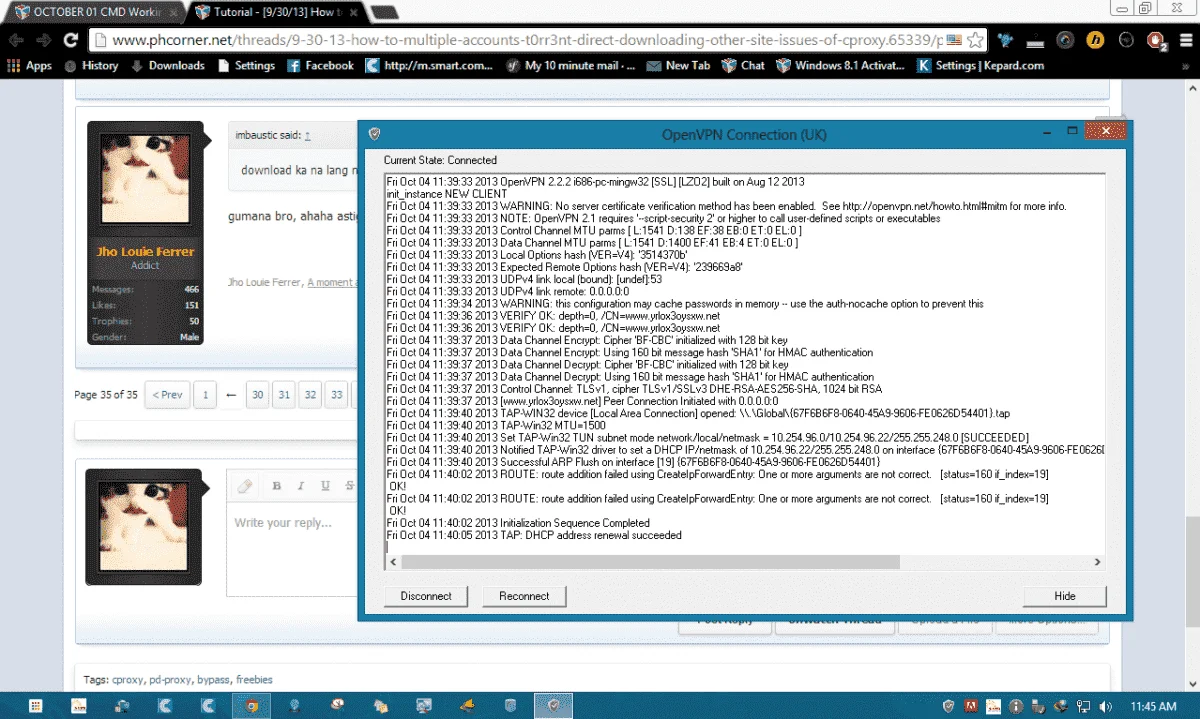1200x719 pixels.
Task: Open New Tab bookmark
Action: point(679,65)
